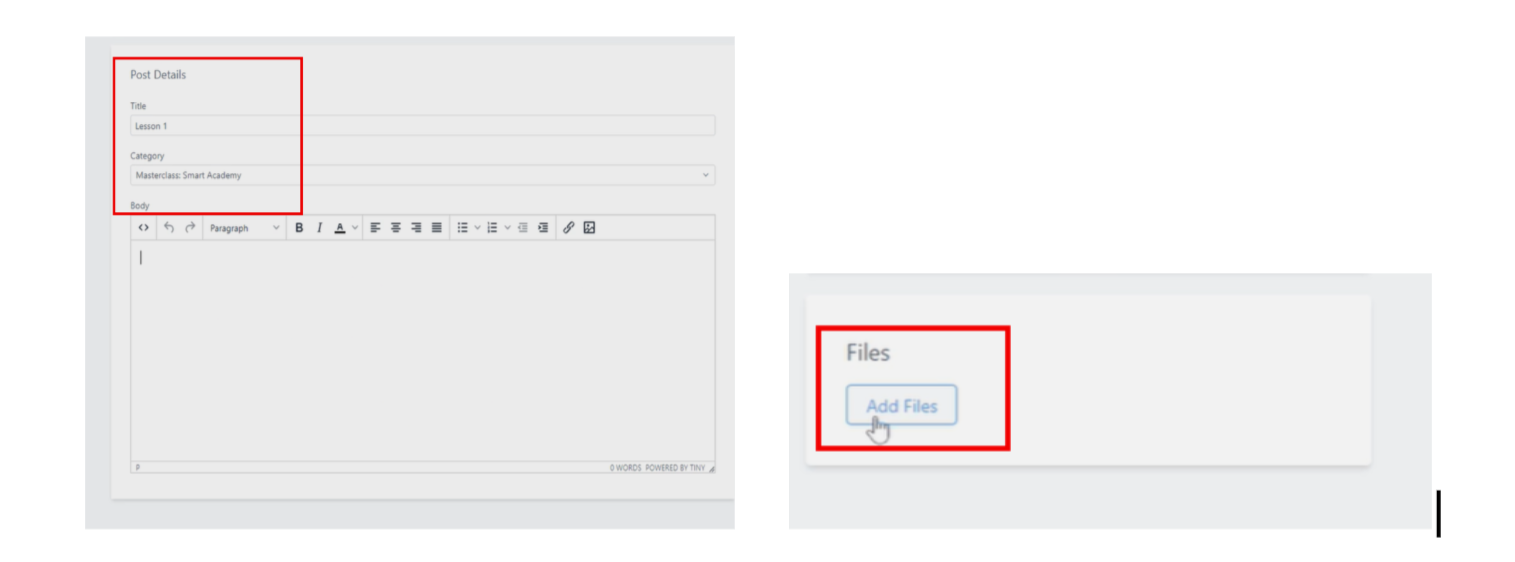Align text left

click(376, 228)
